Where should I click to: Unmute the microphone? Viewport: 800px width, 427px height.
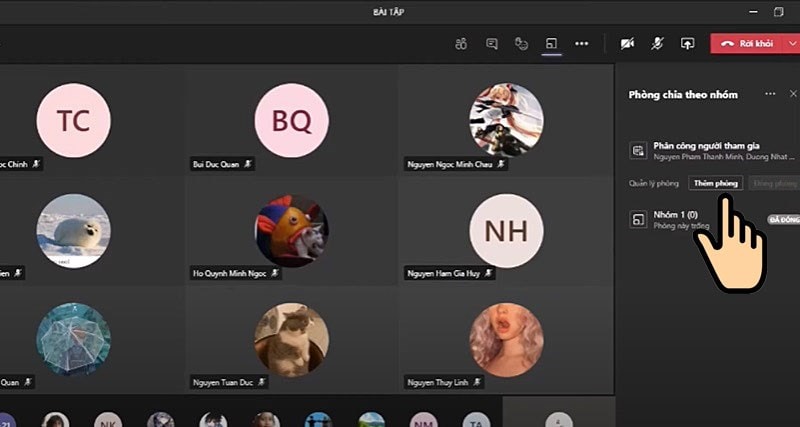(x=657, y=44)
